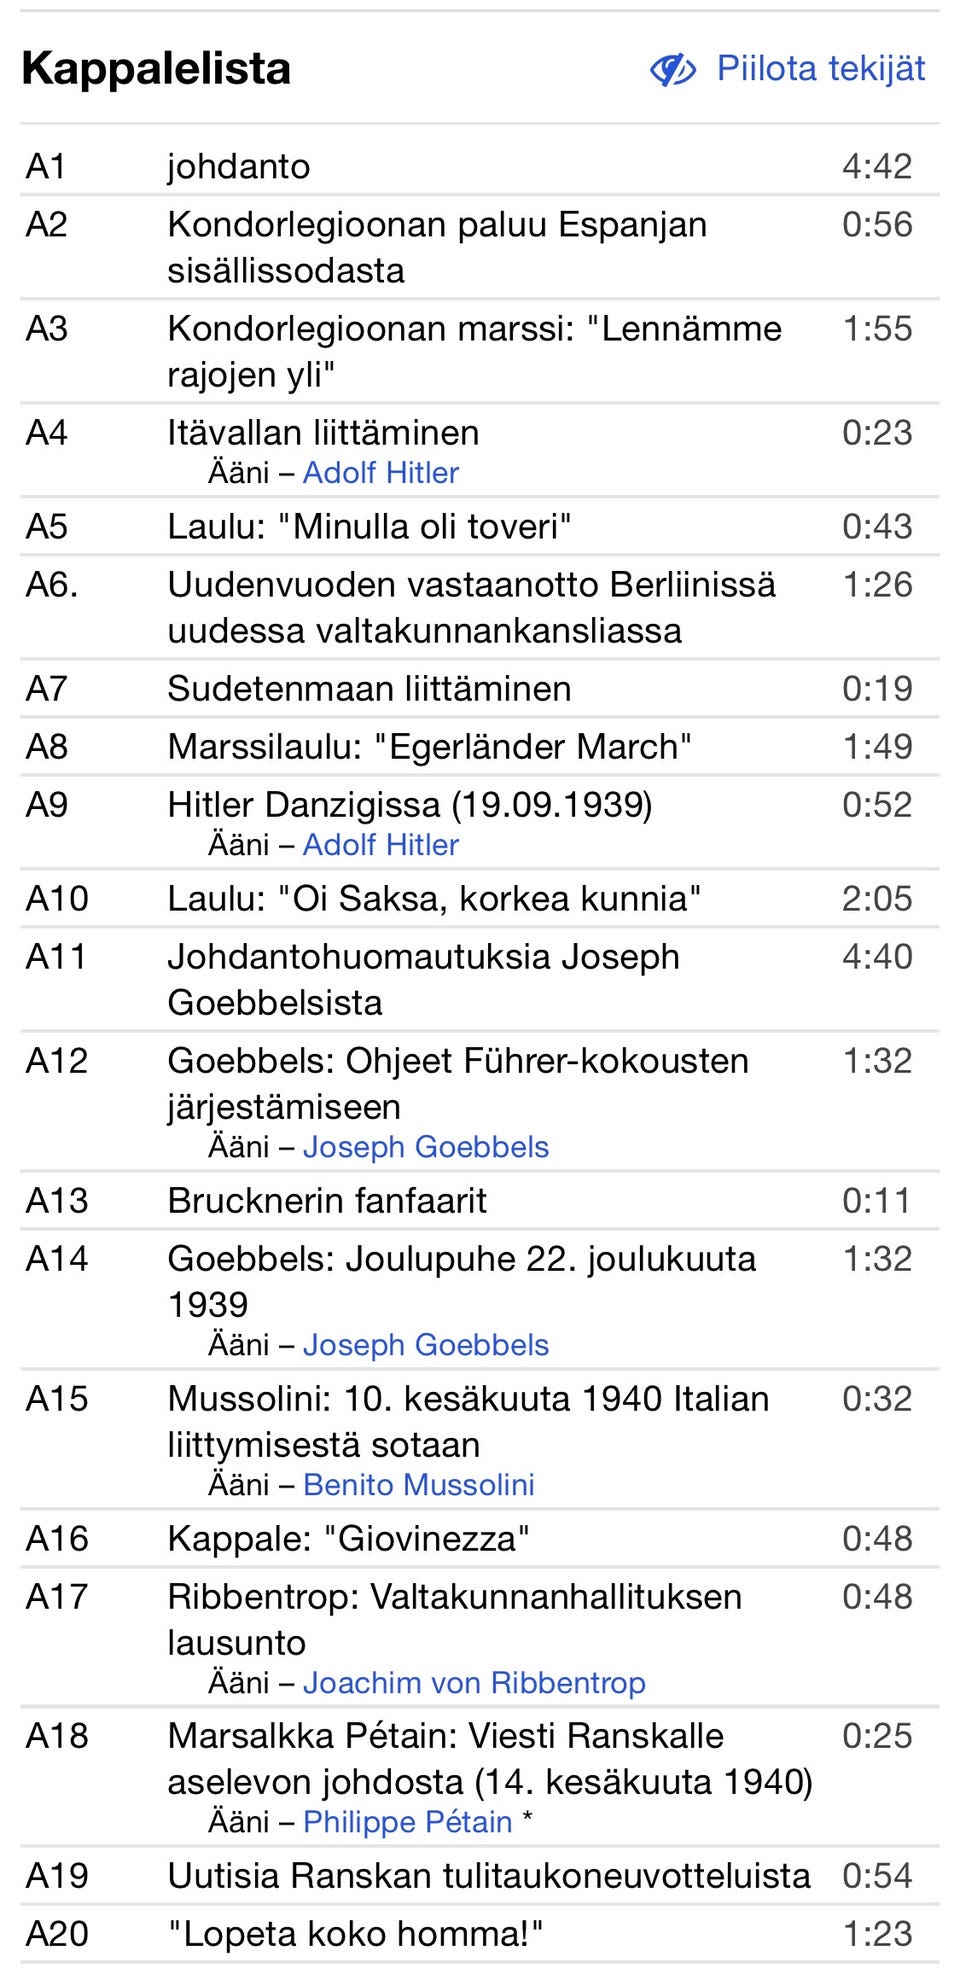The image size is (960, 1974).
Task: Click the crossed-eye hide credits icon
Action: (x=673, y=70)
